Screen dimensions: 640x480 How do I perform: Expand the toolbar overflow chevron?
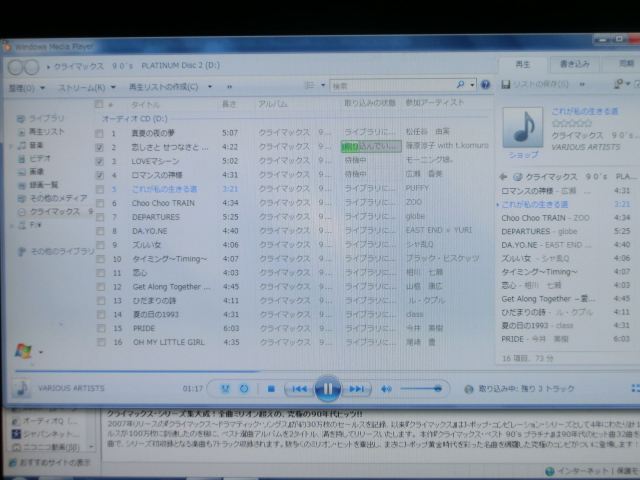click(x=229, y=87)
